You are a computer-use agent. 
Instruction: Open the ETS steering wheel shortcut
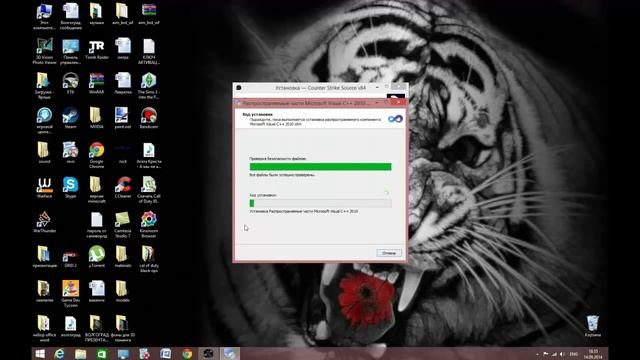70,83
